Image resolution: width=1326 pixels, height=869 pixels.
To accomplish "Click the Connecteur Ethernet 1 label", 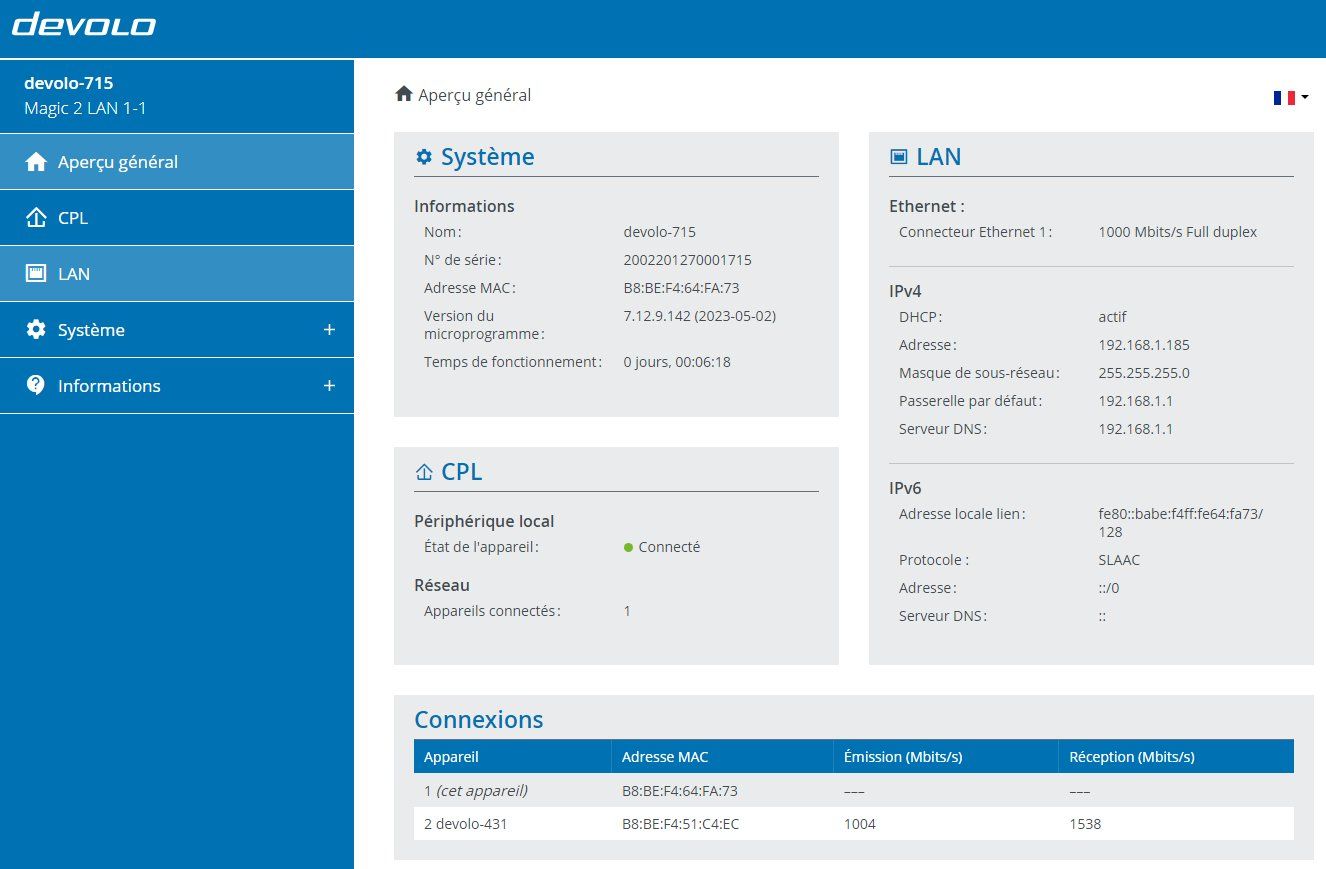I will pos(975,232).
